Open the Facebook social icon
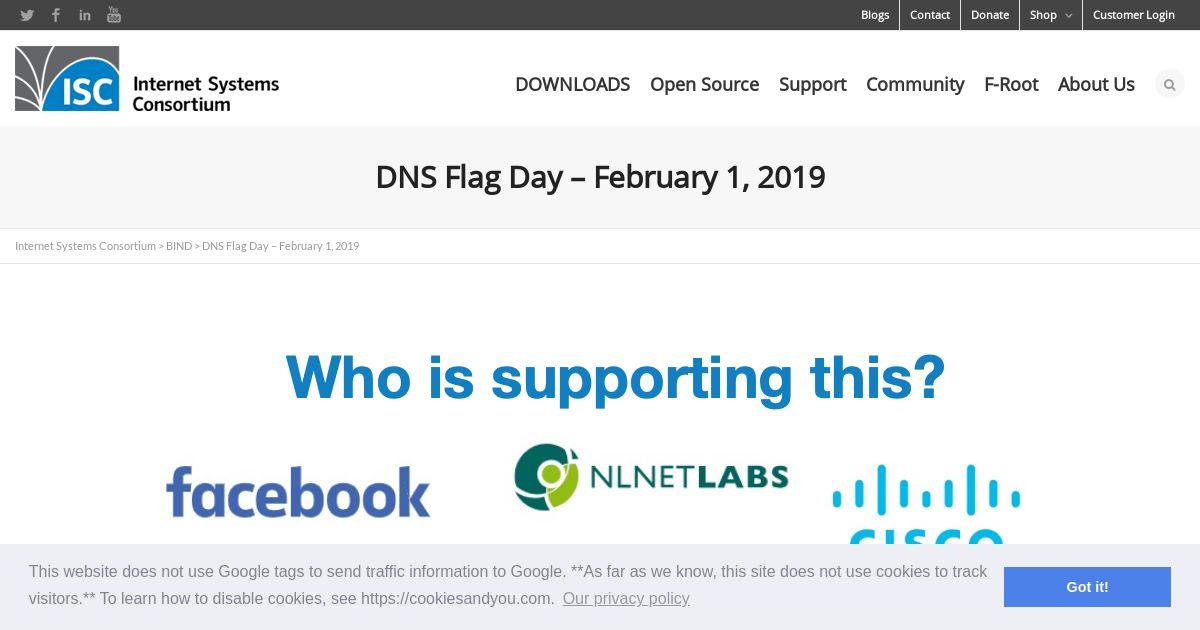The height and width of the screenshot is (630, 1200). (56, 15)
